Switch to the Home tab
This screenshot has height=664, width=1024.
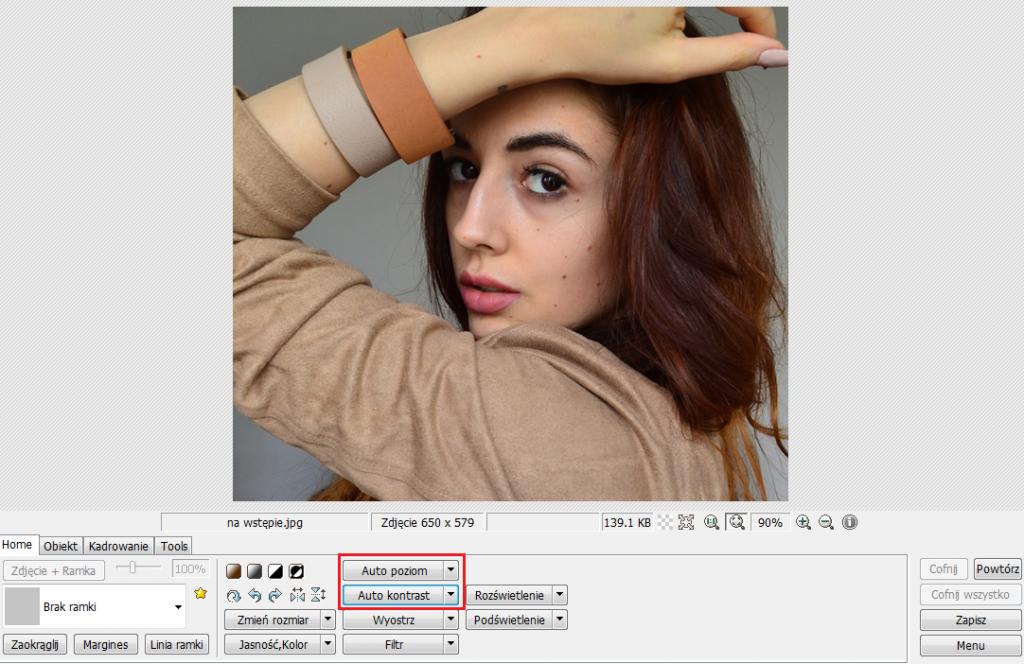[x=17, y=545]
